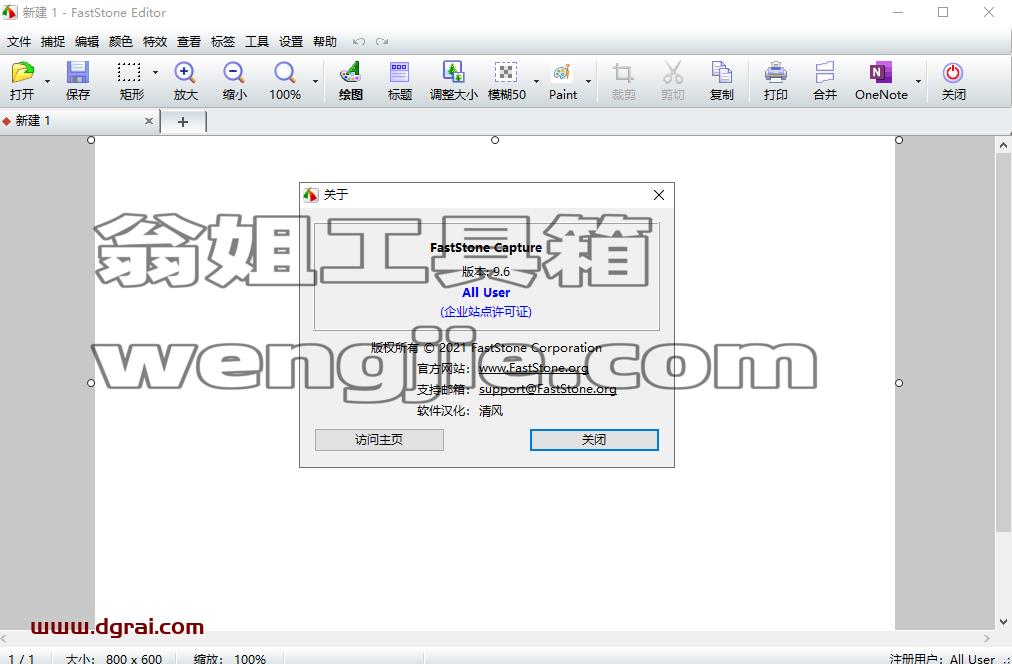The width and height of the screenshot is (1012, 664).
Task: Click the redo arrow in the menu bar
Action: point(382,41)
